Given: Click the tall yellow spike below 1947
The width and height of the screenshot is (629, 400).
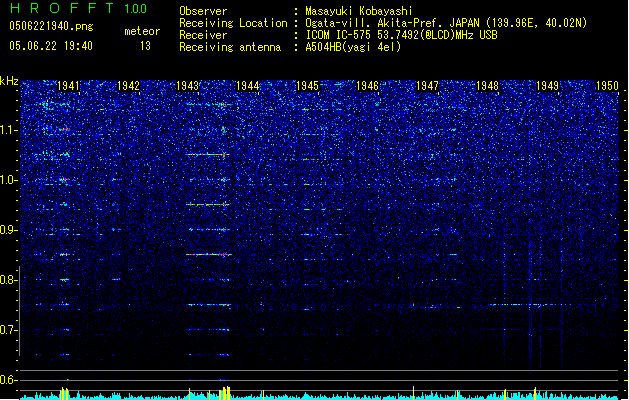Looking at the screenshot, I should click(413, 393).
